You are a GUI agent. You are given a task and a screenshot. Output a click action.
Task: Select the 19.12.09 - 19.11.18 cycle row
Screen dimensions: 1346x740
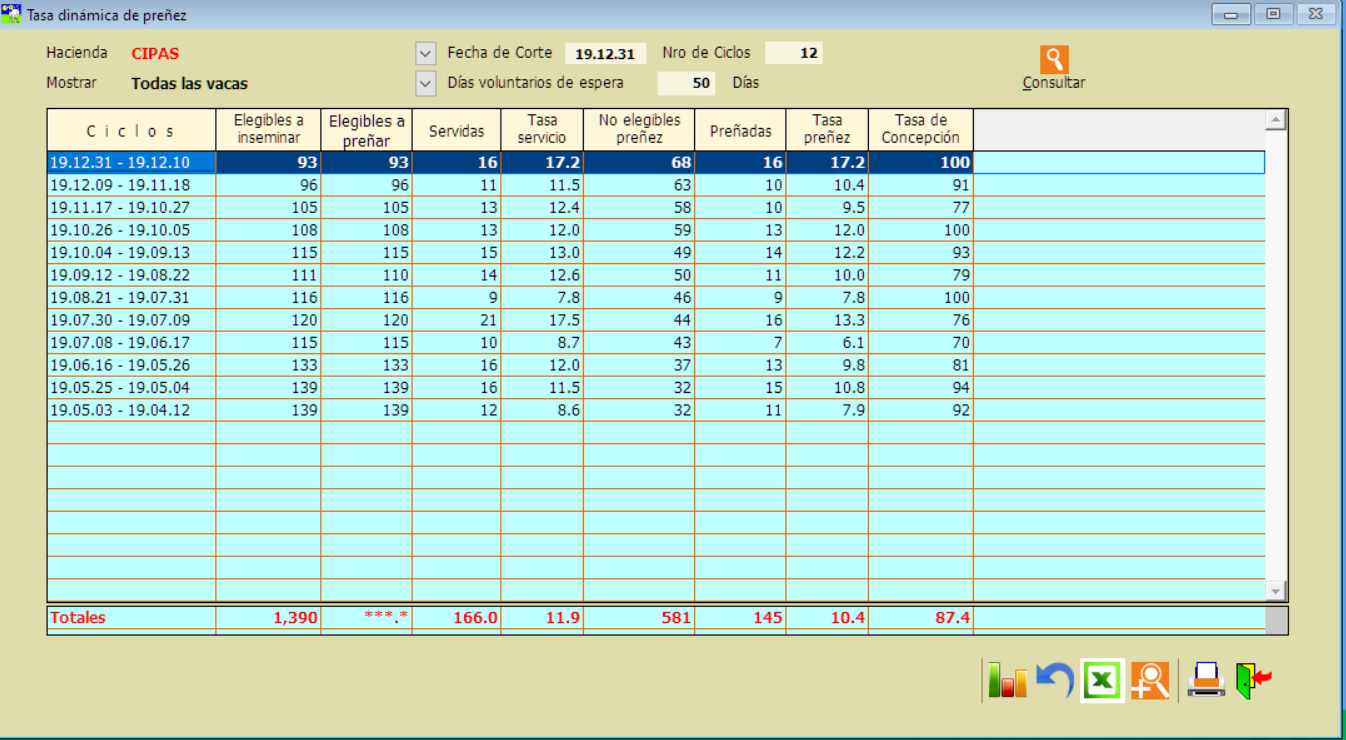pos(120,185)
